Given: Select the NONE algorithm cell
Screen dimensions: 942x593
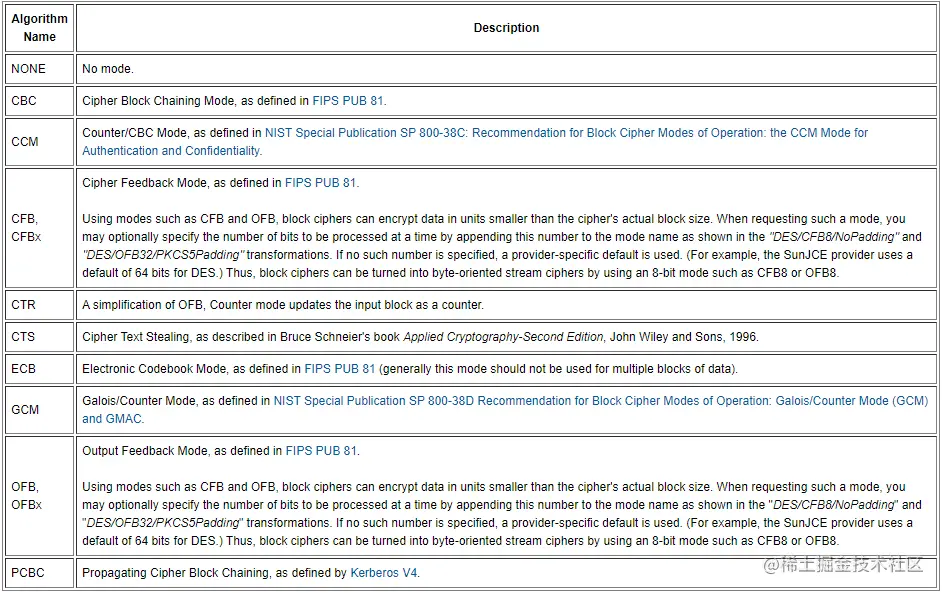Looking at the screenshot, I should point(40,68).
